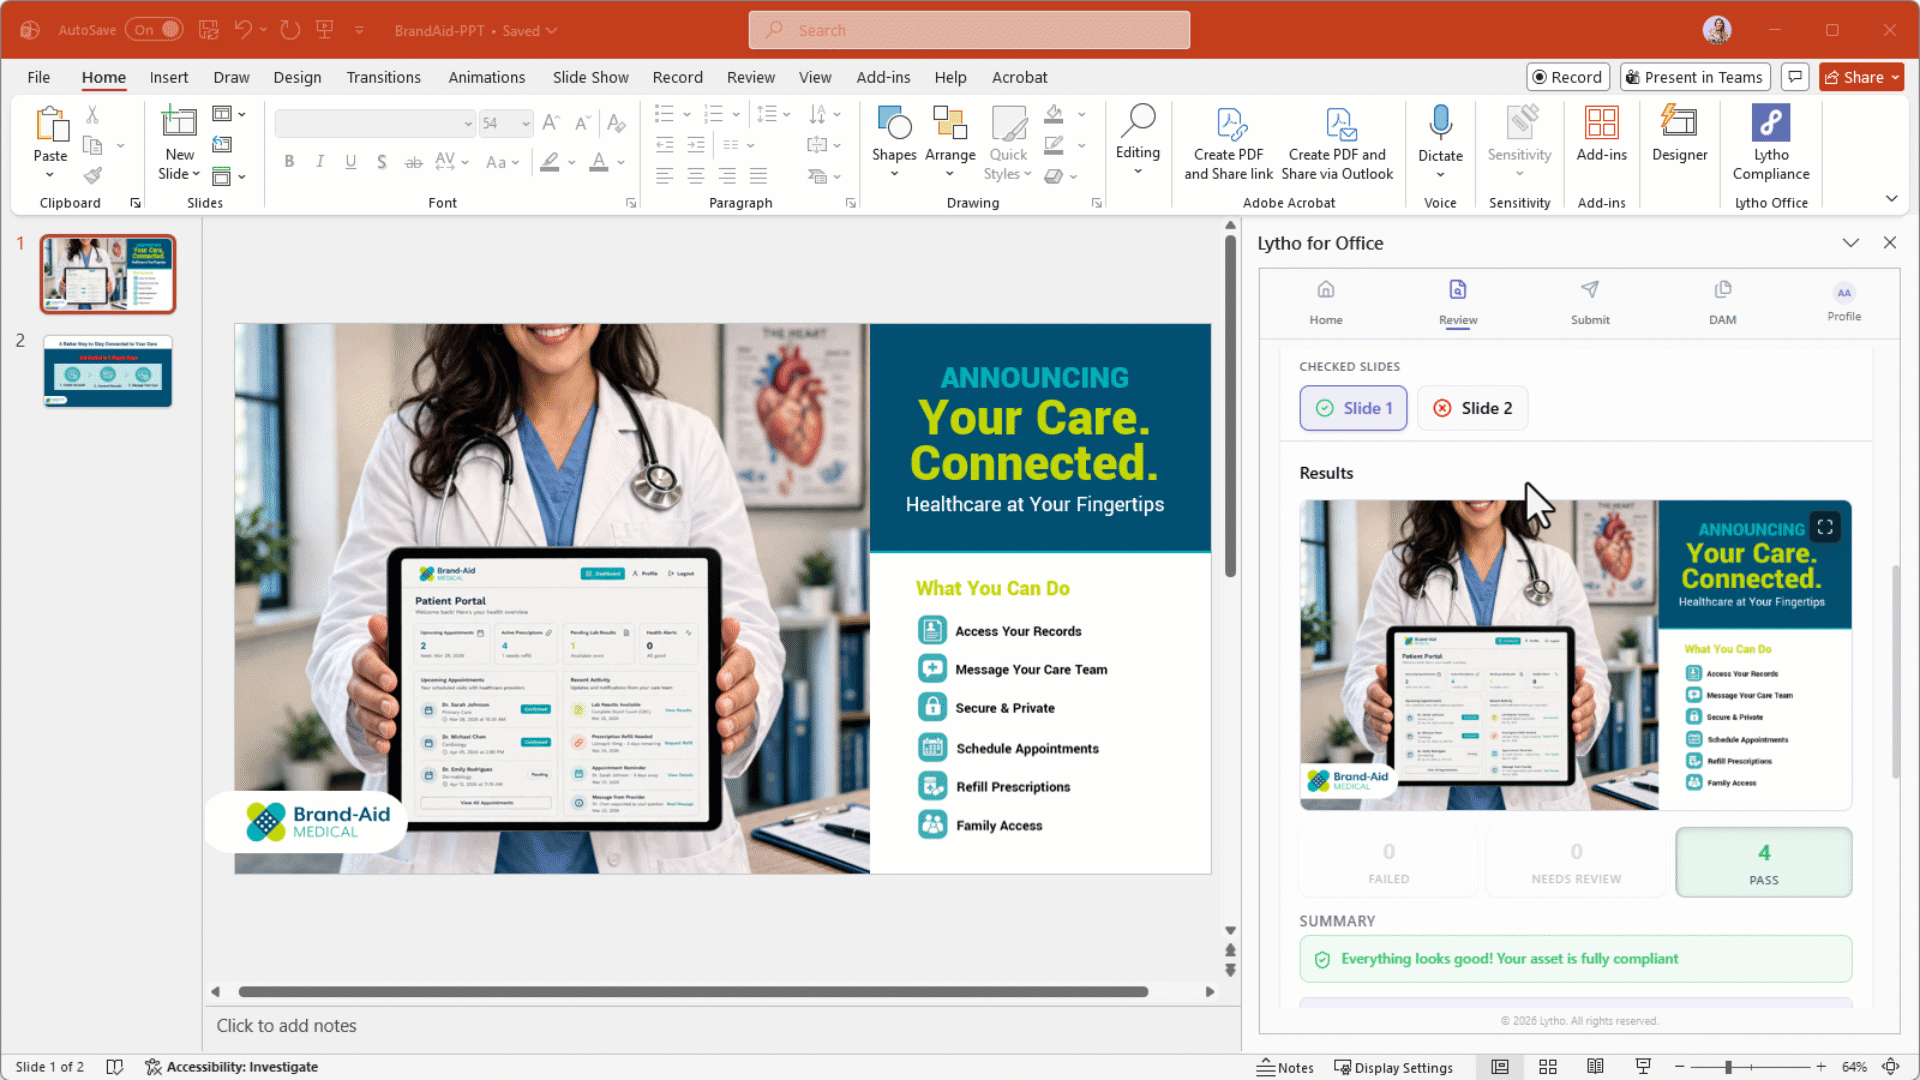Open the font color swatch
Viewport: 1920px width, 1080px height.
click(598, 161)
